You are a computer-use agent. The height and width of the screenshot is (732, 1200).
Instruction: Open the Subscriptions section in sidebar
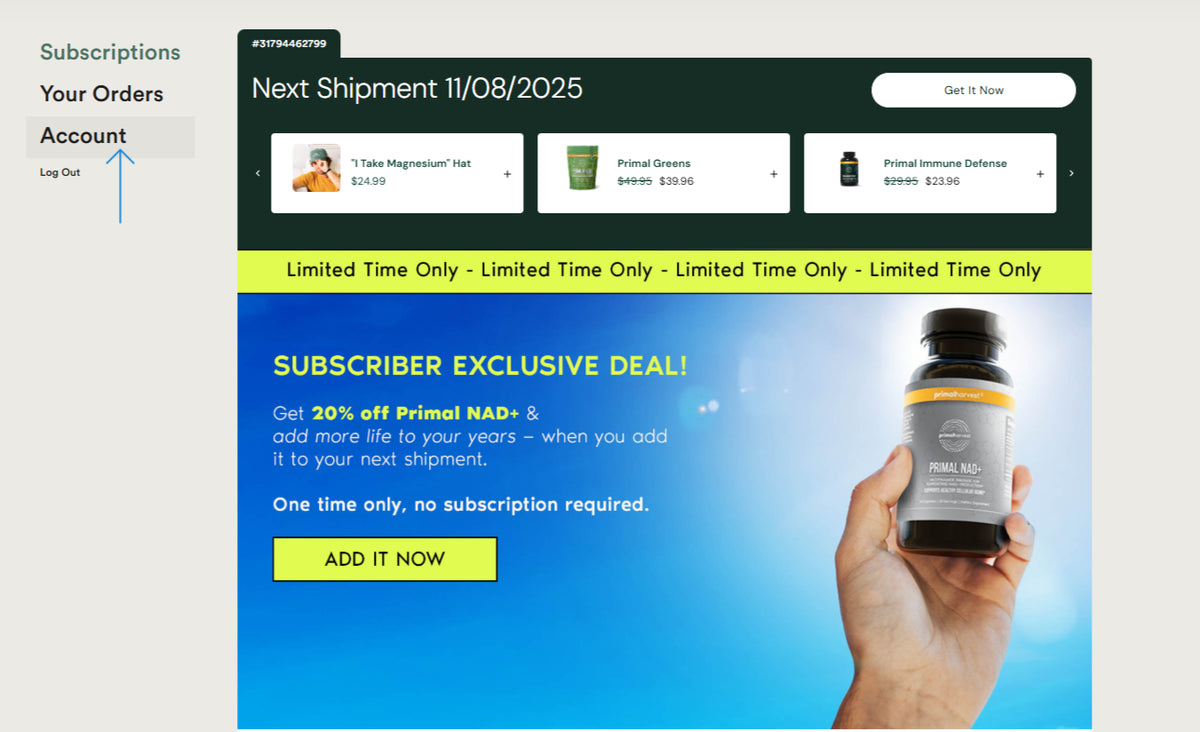click(x=110, y=52)
